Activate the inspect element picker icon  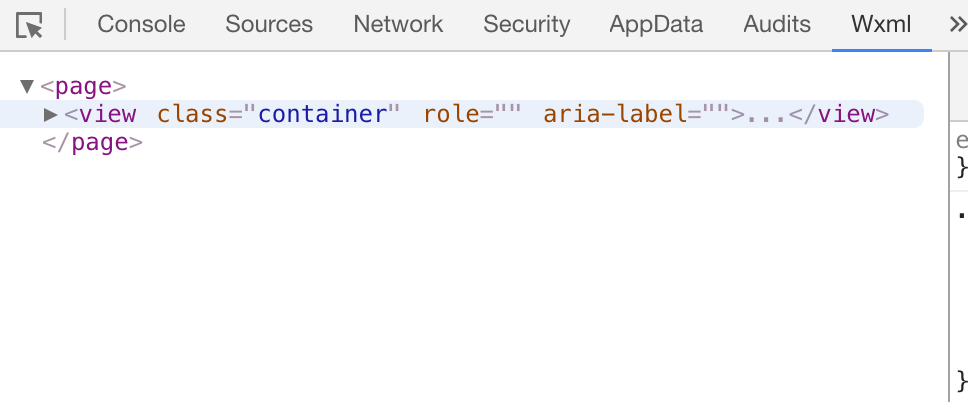tap(30, 25)
